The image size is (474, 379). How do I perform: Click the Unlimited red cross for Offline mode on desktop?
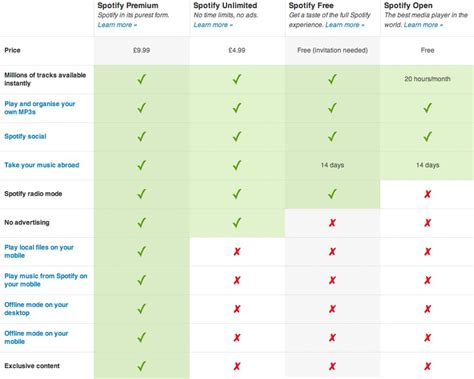pyautogui.click(x=237, y=309)
